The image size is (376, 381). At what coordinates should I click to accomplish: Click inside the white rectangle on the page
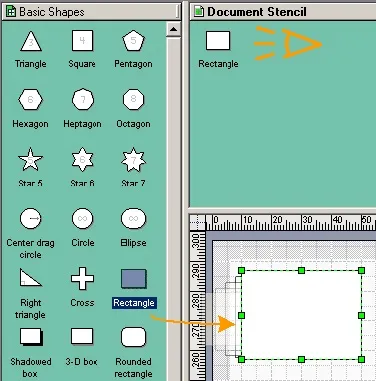click(301, 315)
